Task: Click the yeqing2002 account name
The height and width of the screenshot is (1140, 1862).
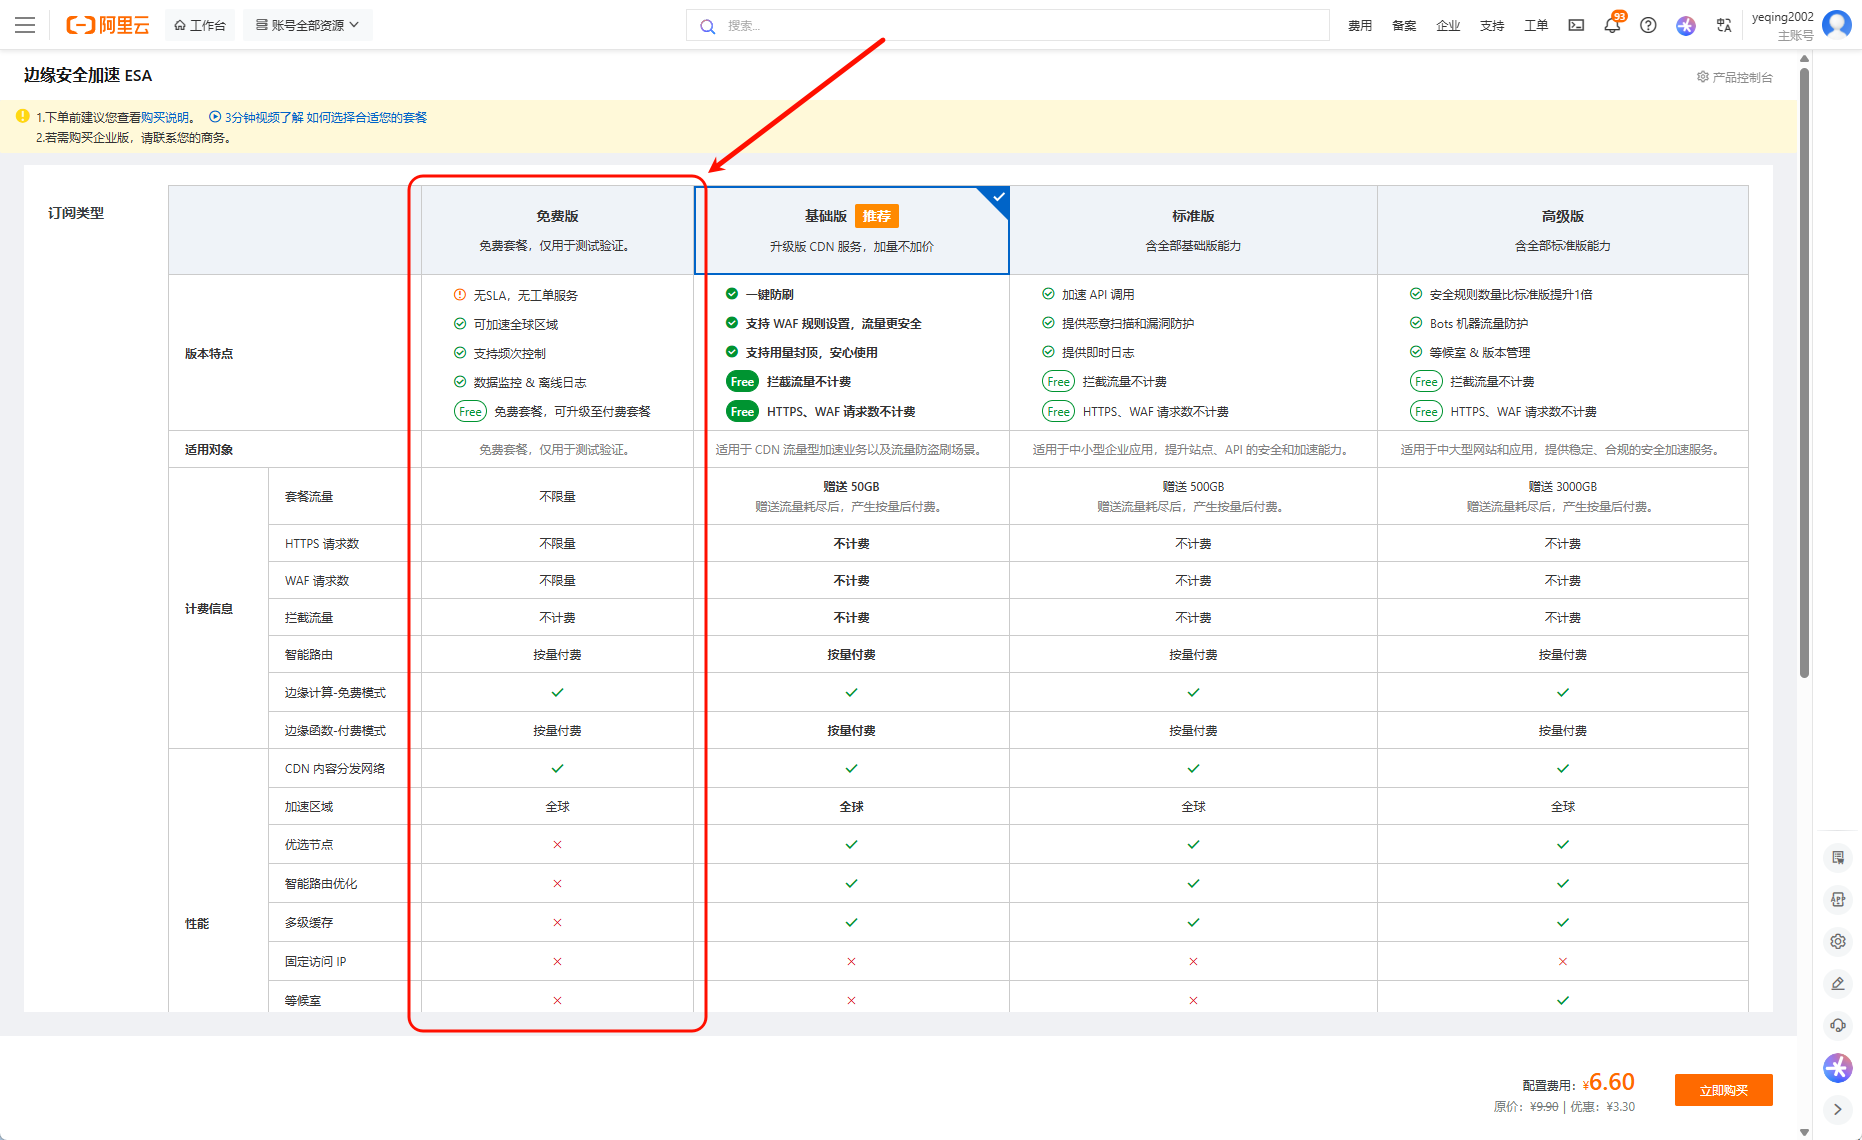Action: pyautogui.click(x=1782, y=17)
